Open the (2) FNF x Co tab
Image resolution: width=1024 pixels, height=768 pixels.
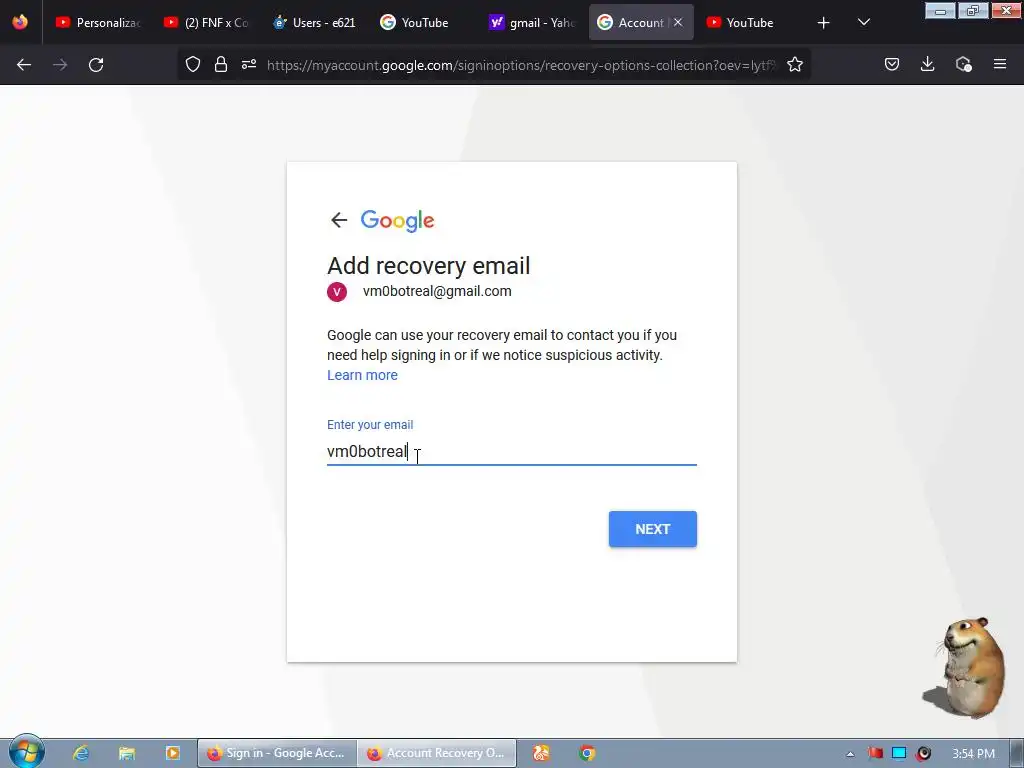(x=206, y=22)
